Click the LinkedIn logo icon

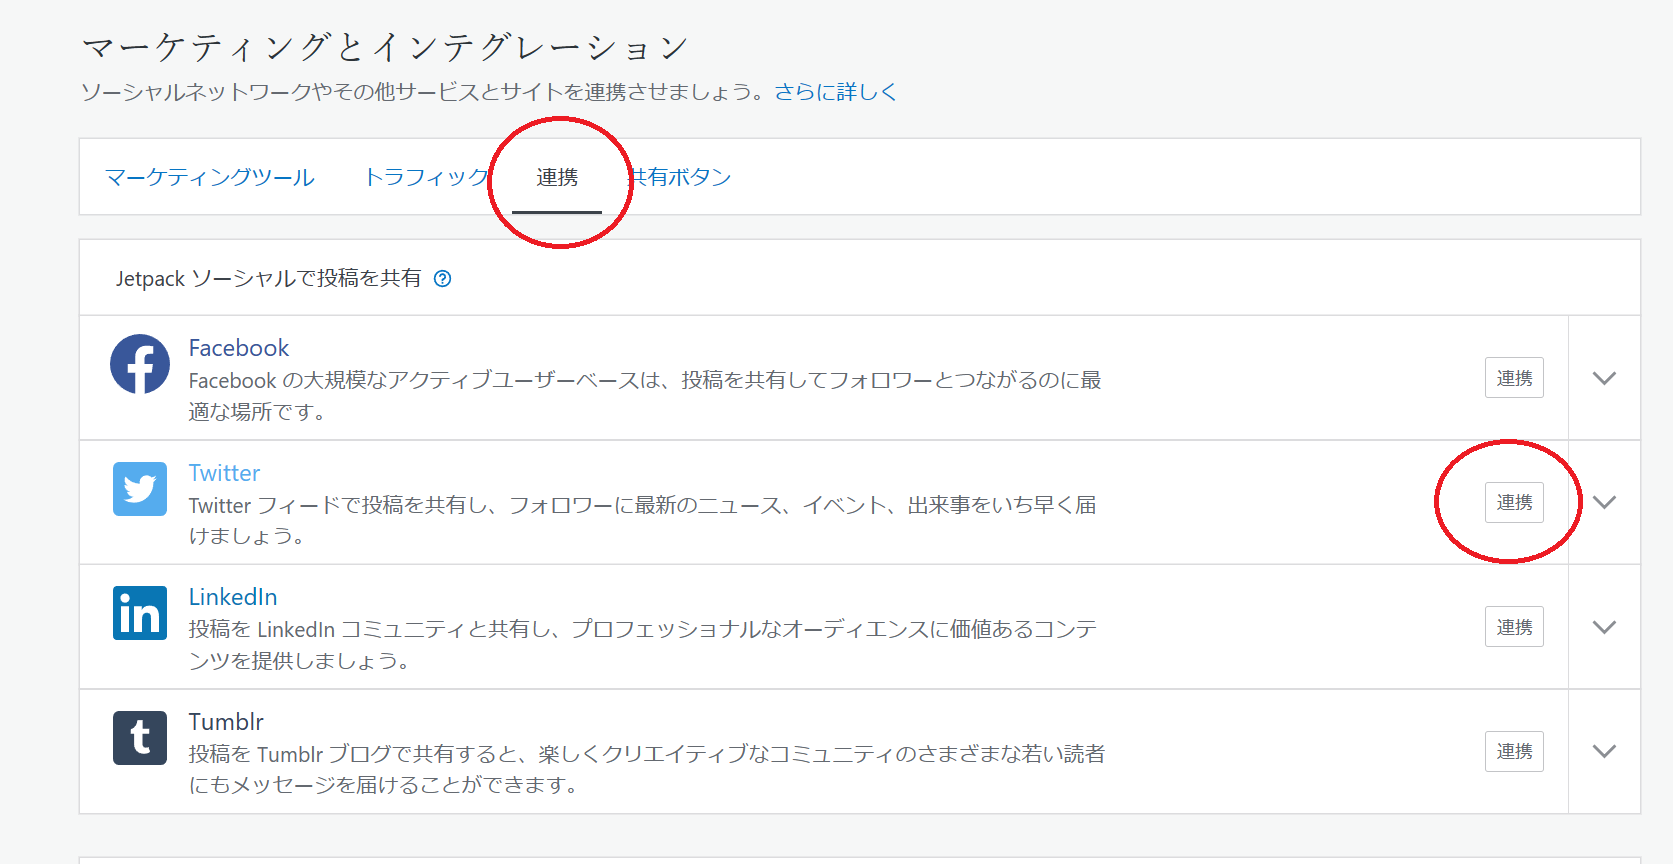click(x=140, y=613)
